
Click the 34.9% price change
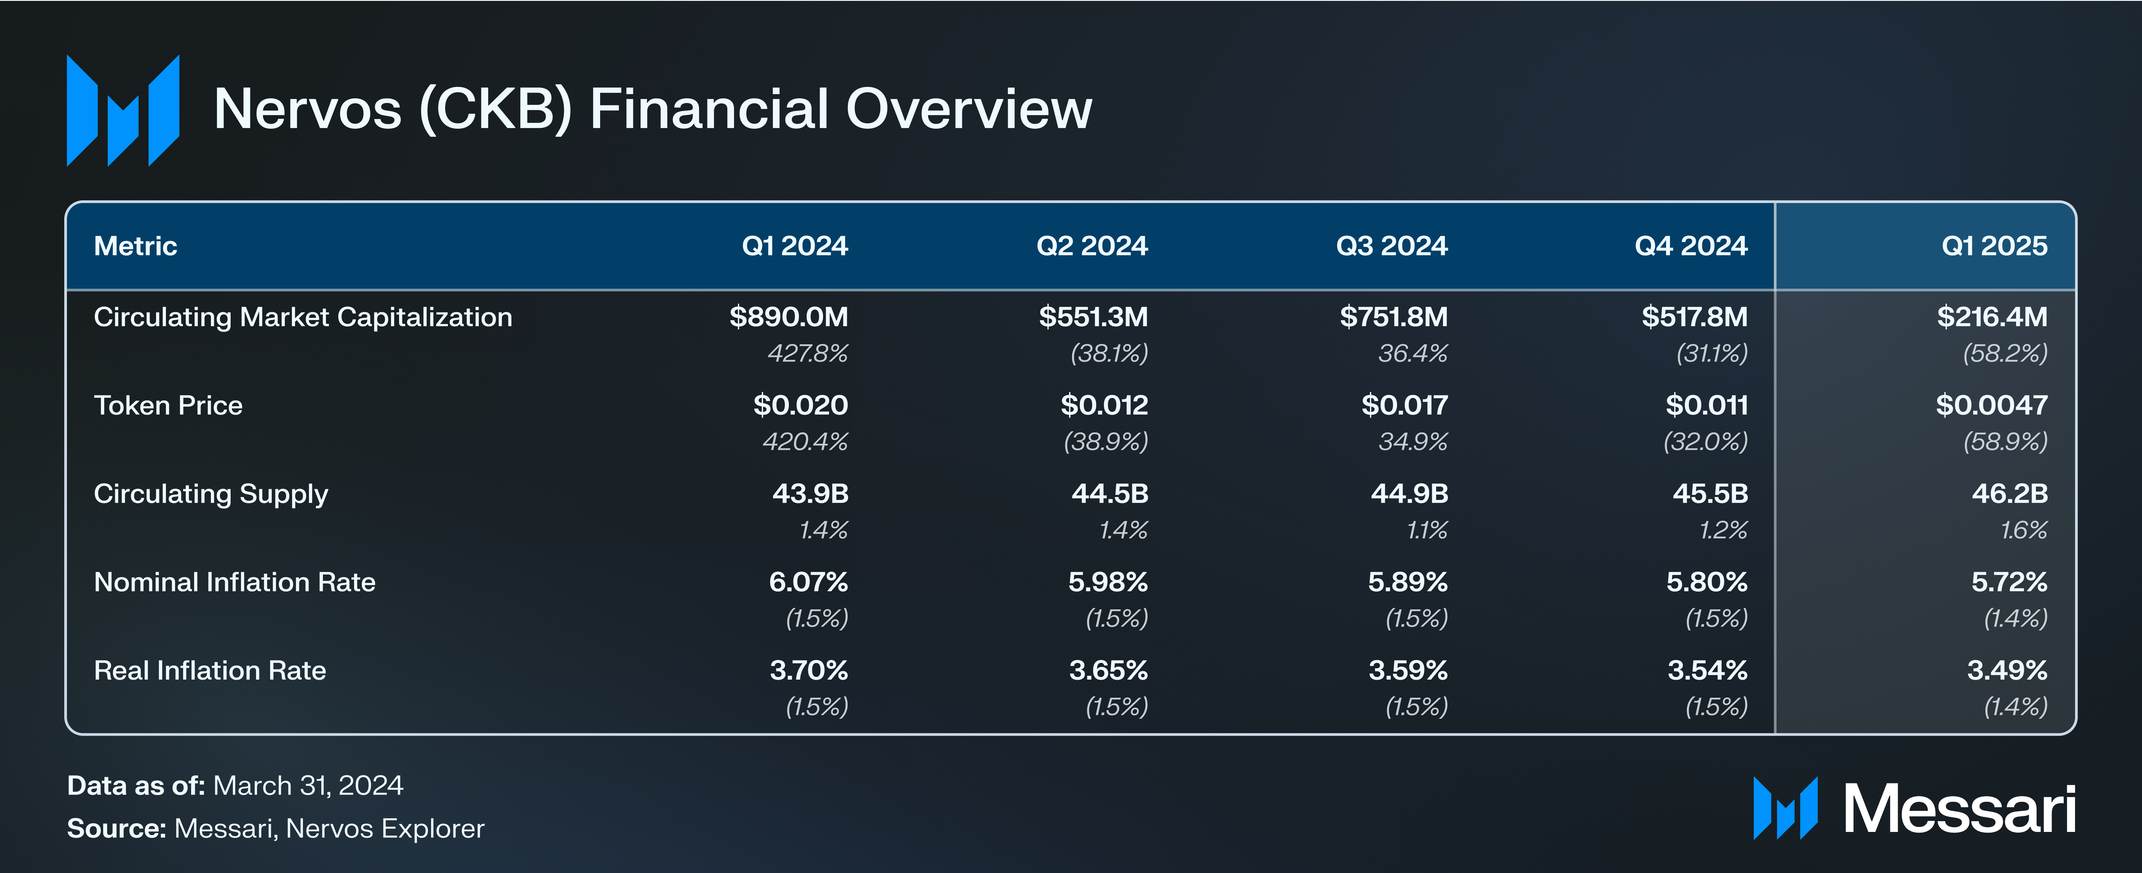pyautogui.click(x=1413, y=441)
